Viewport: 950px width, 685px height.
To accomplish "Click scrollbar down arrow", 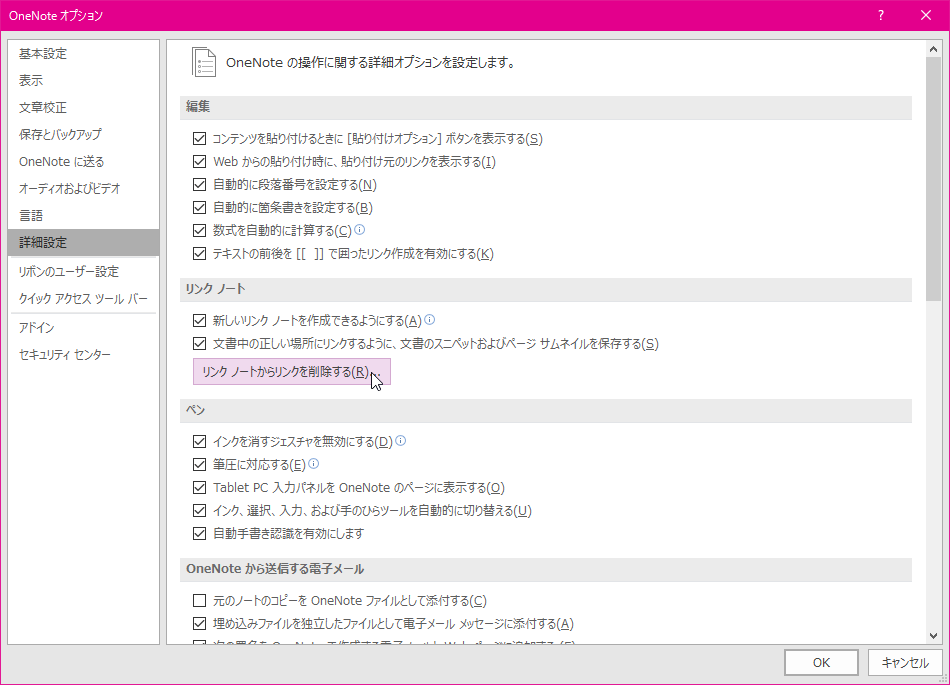I will point(933,635).
